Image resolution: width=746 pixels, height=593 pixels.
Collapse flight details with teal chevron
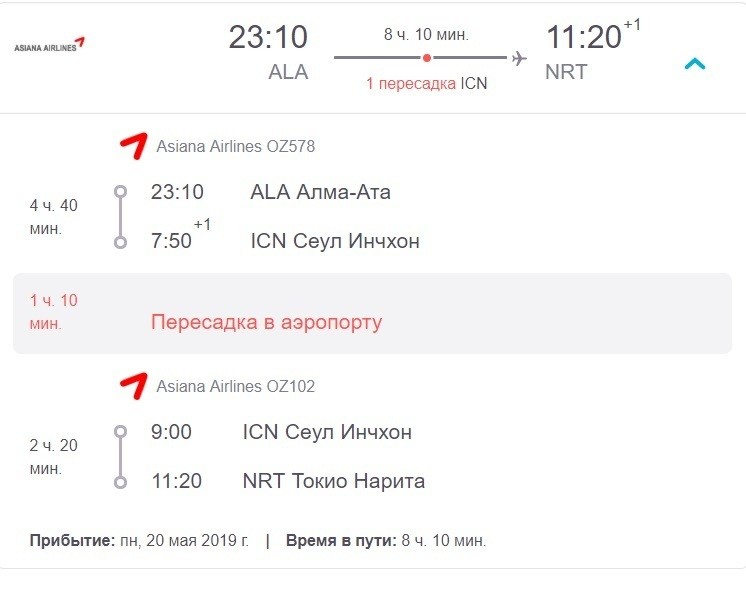[695, 64]
